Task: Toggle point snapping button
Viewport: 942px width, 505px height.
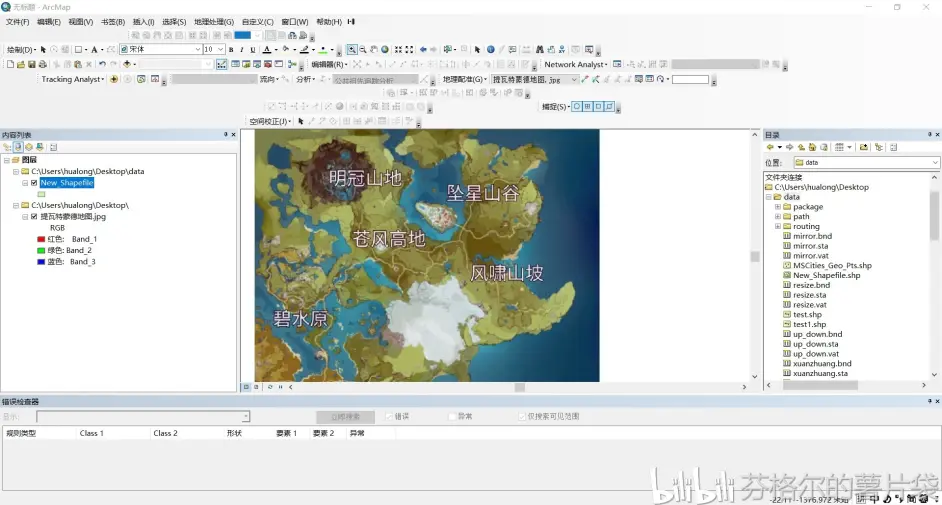Action: click(x=577, y=106)
